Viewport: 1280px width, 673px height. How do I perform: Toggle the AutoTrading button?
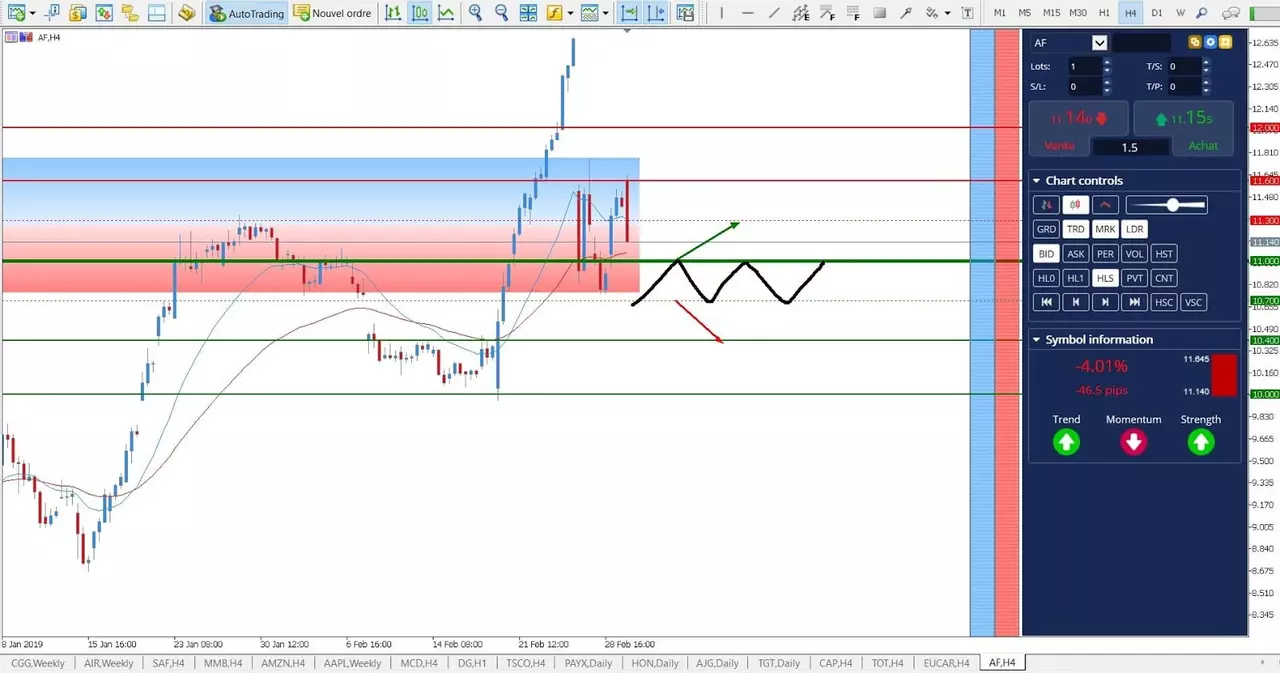coord(247,13)
